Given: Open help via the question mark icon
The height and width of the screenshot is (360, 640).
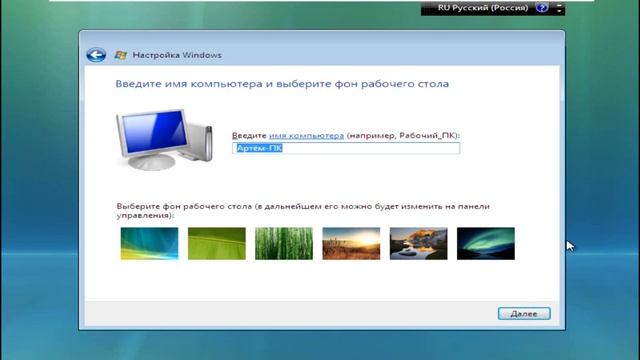Looking at the screenshot, I should point(542,8).
